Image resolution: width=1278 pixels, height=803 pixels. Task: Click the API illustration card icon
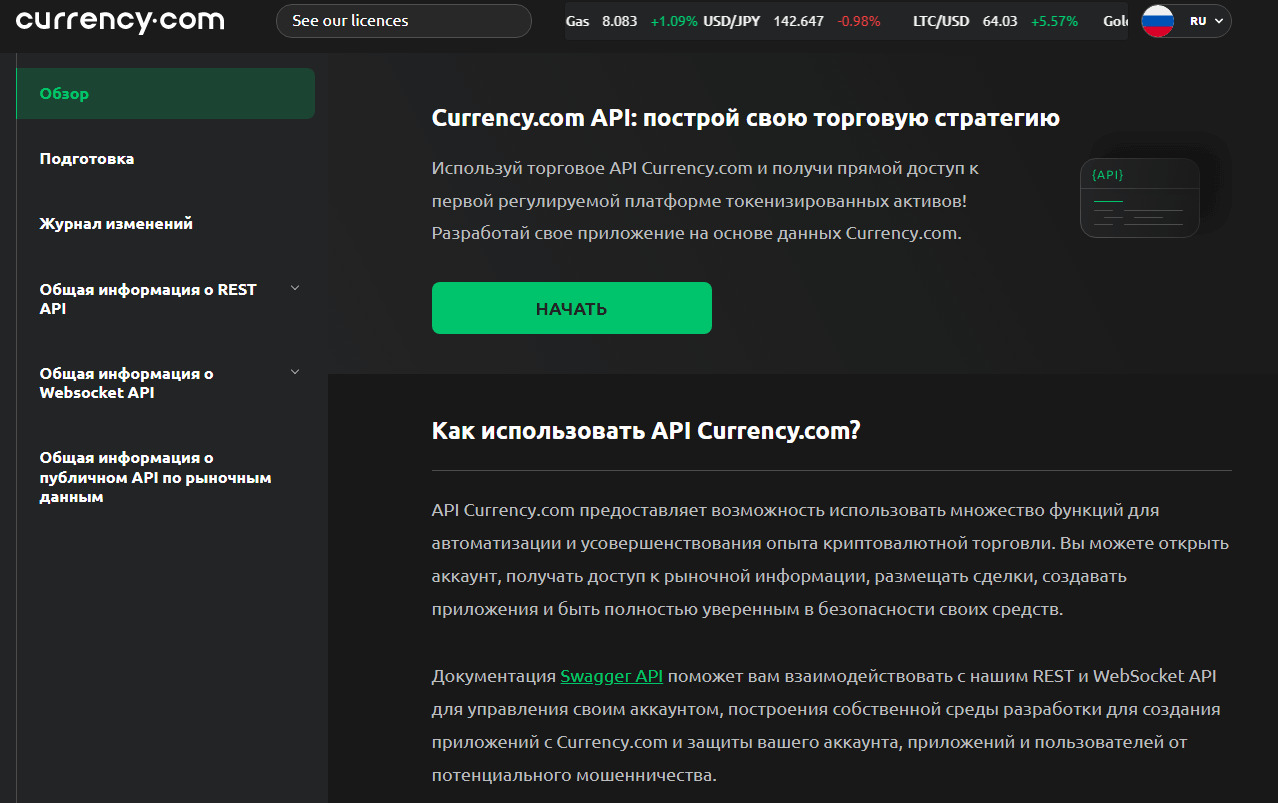click(1140, 197)
